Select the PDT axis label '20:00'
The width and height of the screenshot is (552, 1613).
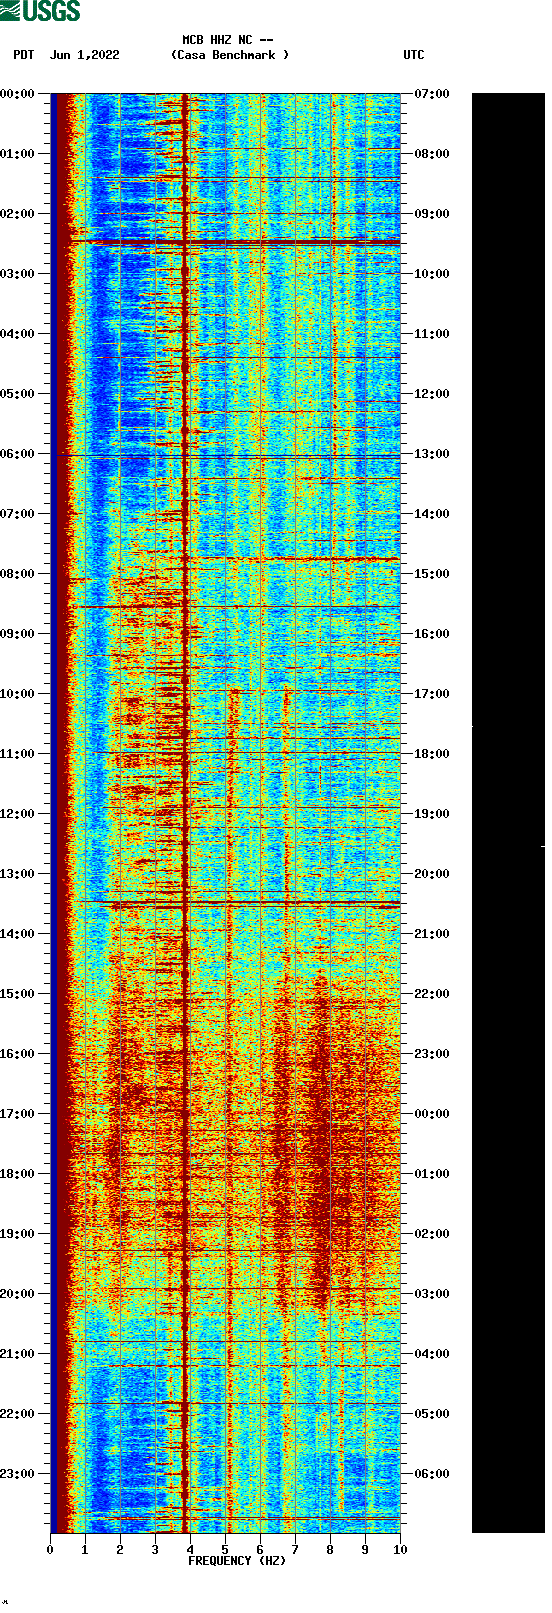click(17, 1294)
